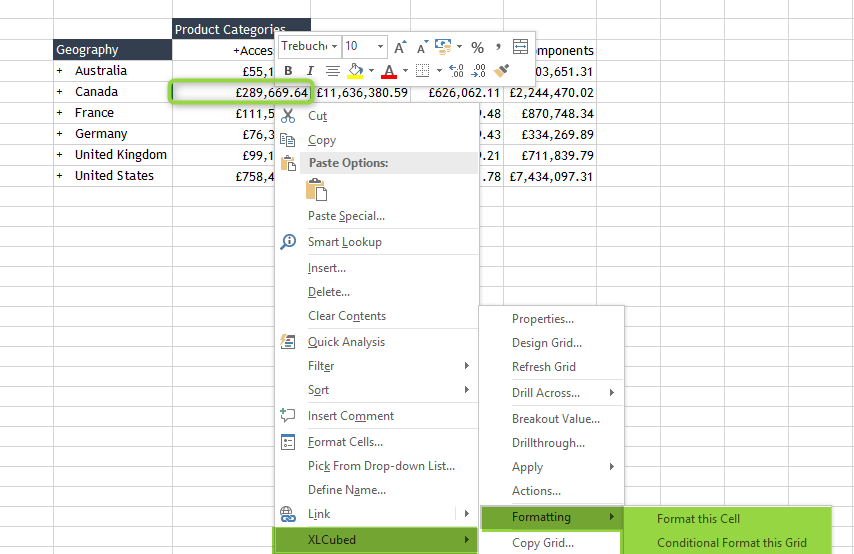This screenshot has height=554, width=854.
Task: Click the Format Painter brush icon
Action: pyautogui.click(x=502, y=71)
